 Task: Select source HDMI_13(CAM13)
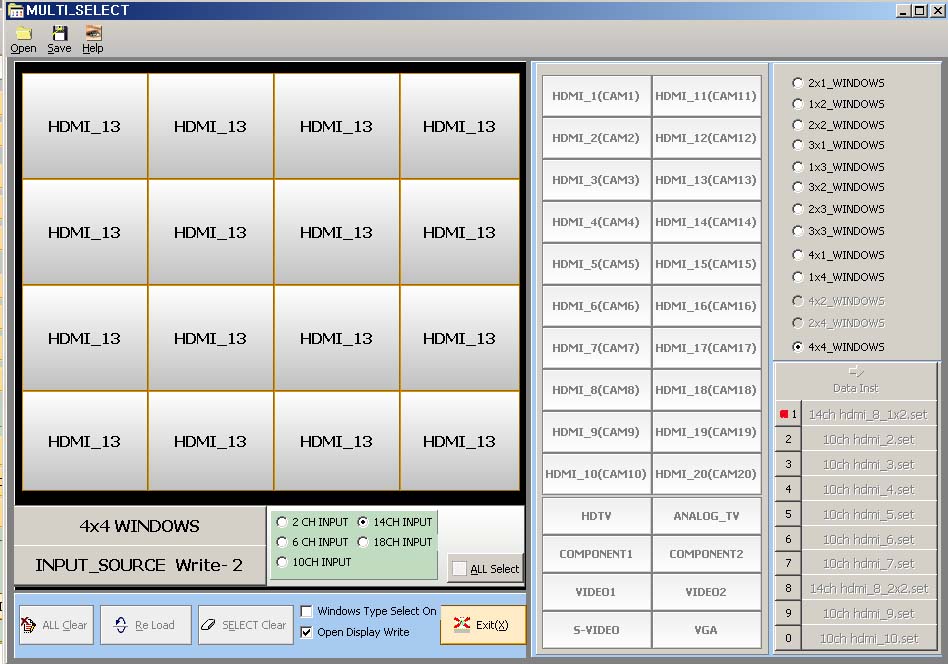tap(706, 180)
